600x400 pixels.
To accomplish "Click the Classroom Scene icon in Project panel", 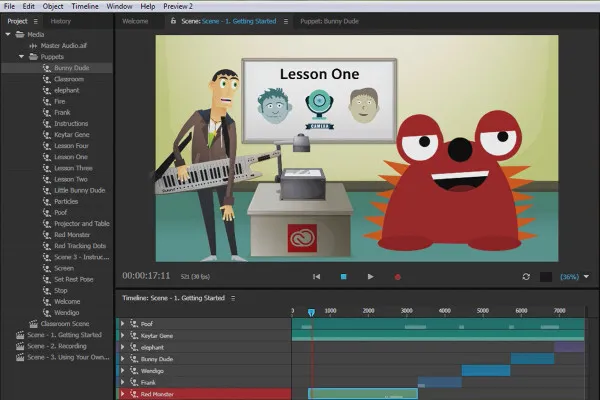I will click(x=33, y=324).
